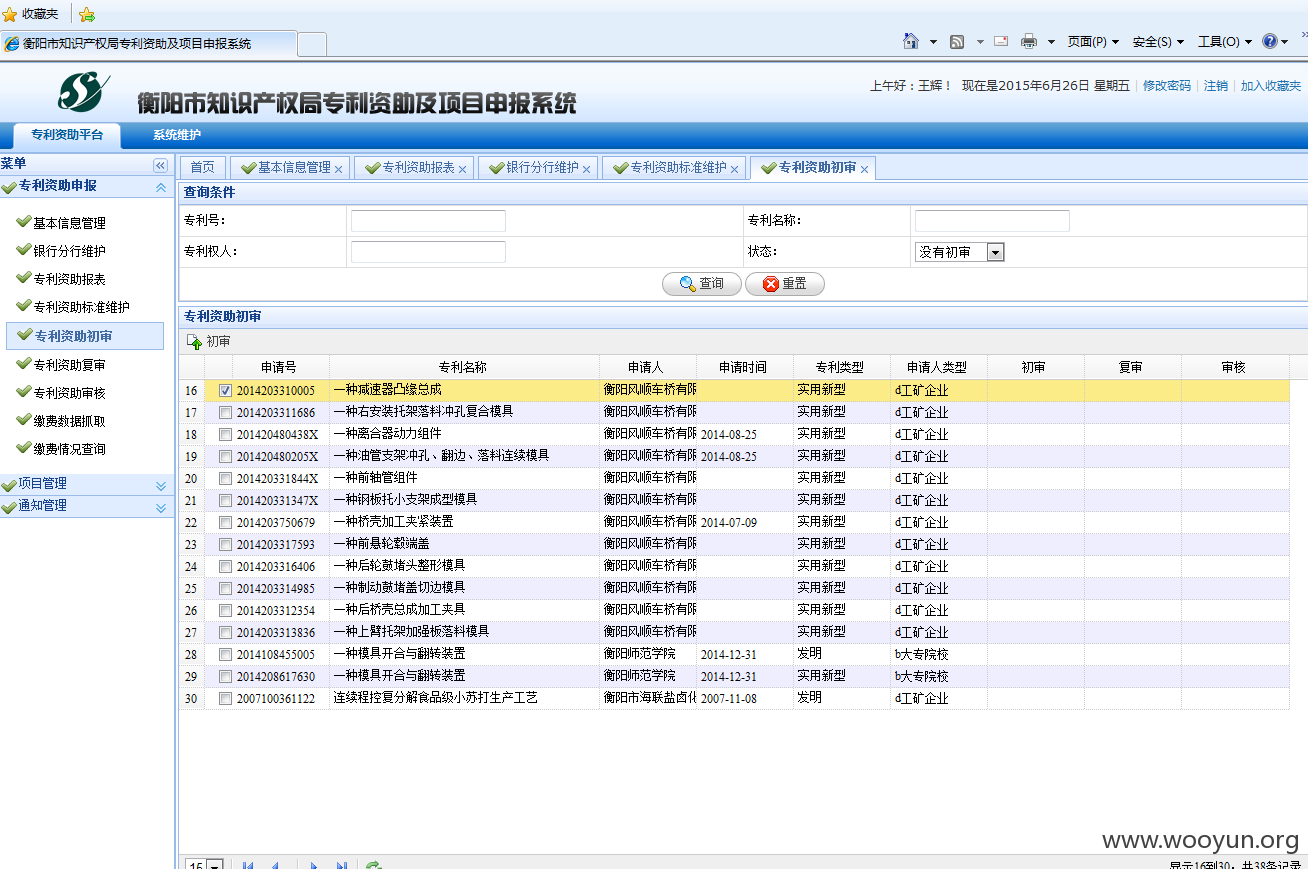Open 银行分行维护 in the side menu
Image resolution: width=1308 pixels, height=869 pixels.
click(69, 251)
